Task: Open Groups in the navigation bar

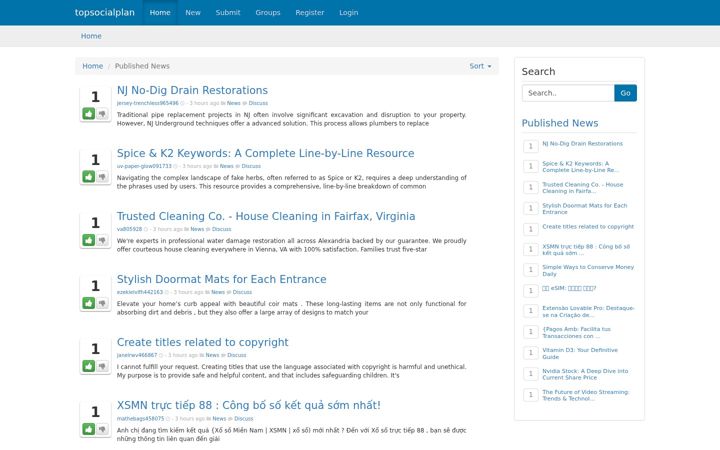Action: click(x=268, y=12)
